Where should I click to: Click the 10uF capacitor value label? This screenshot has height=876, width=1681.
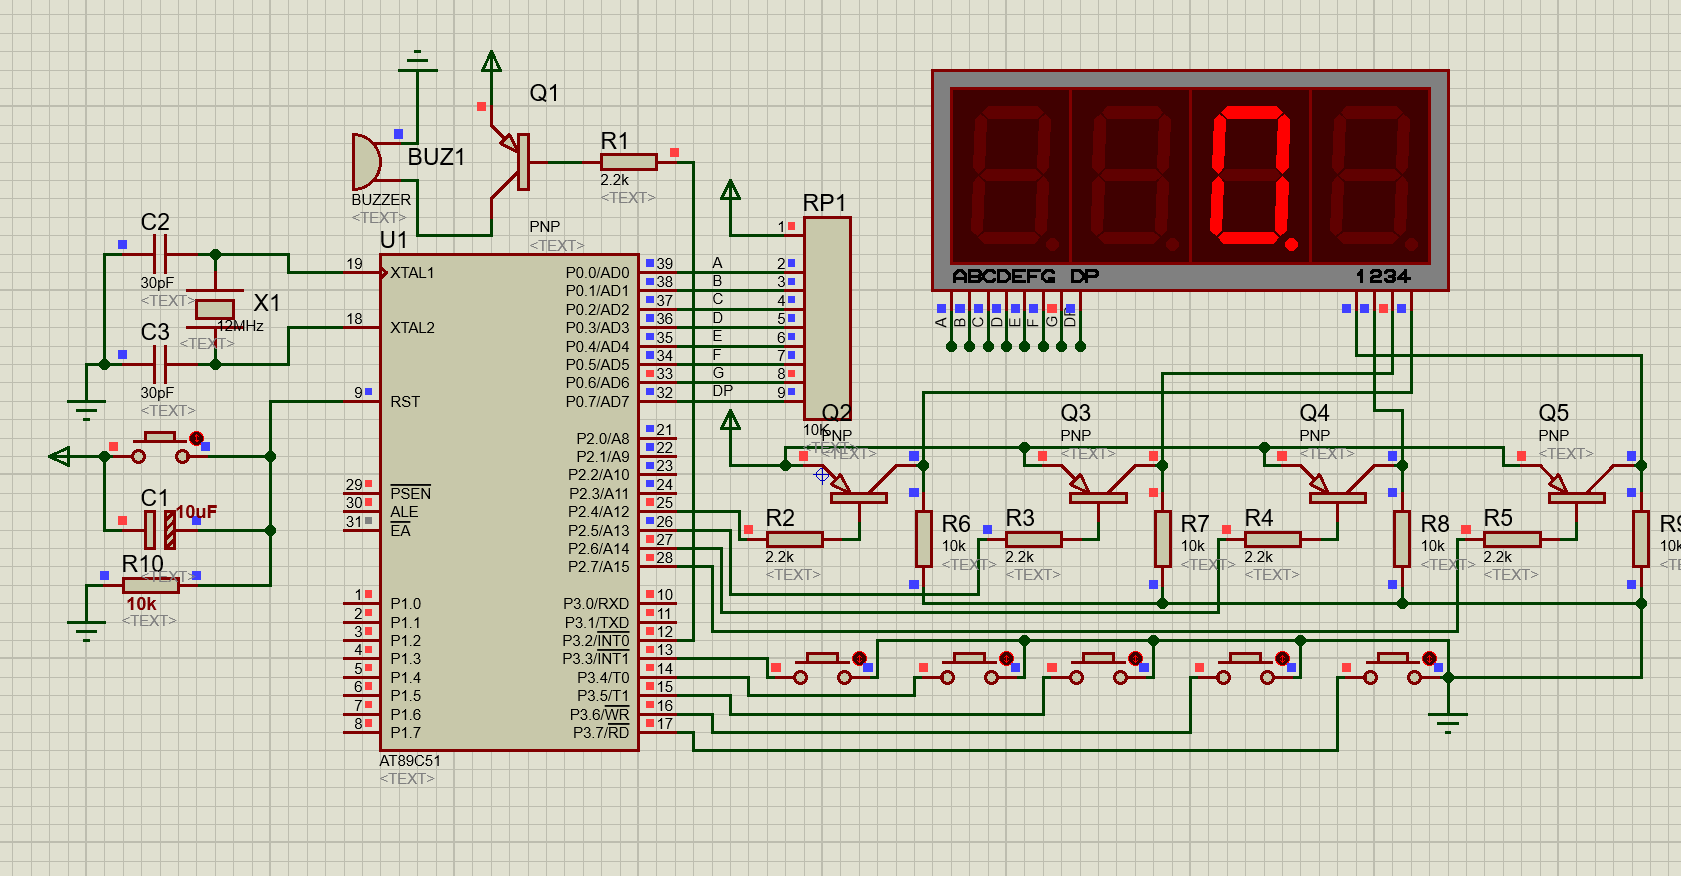196,512
